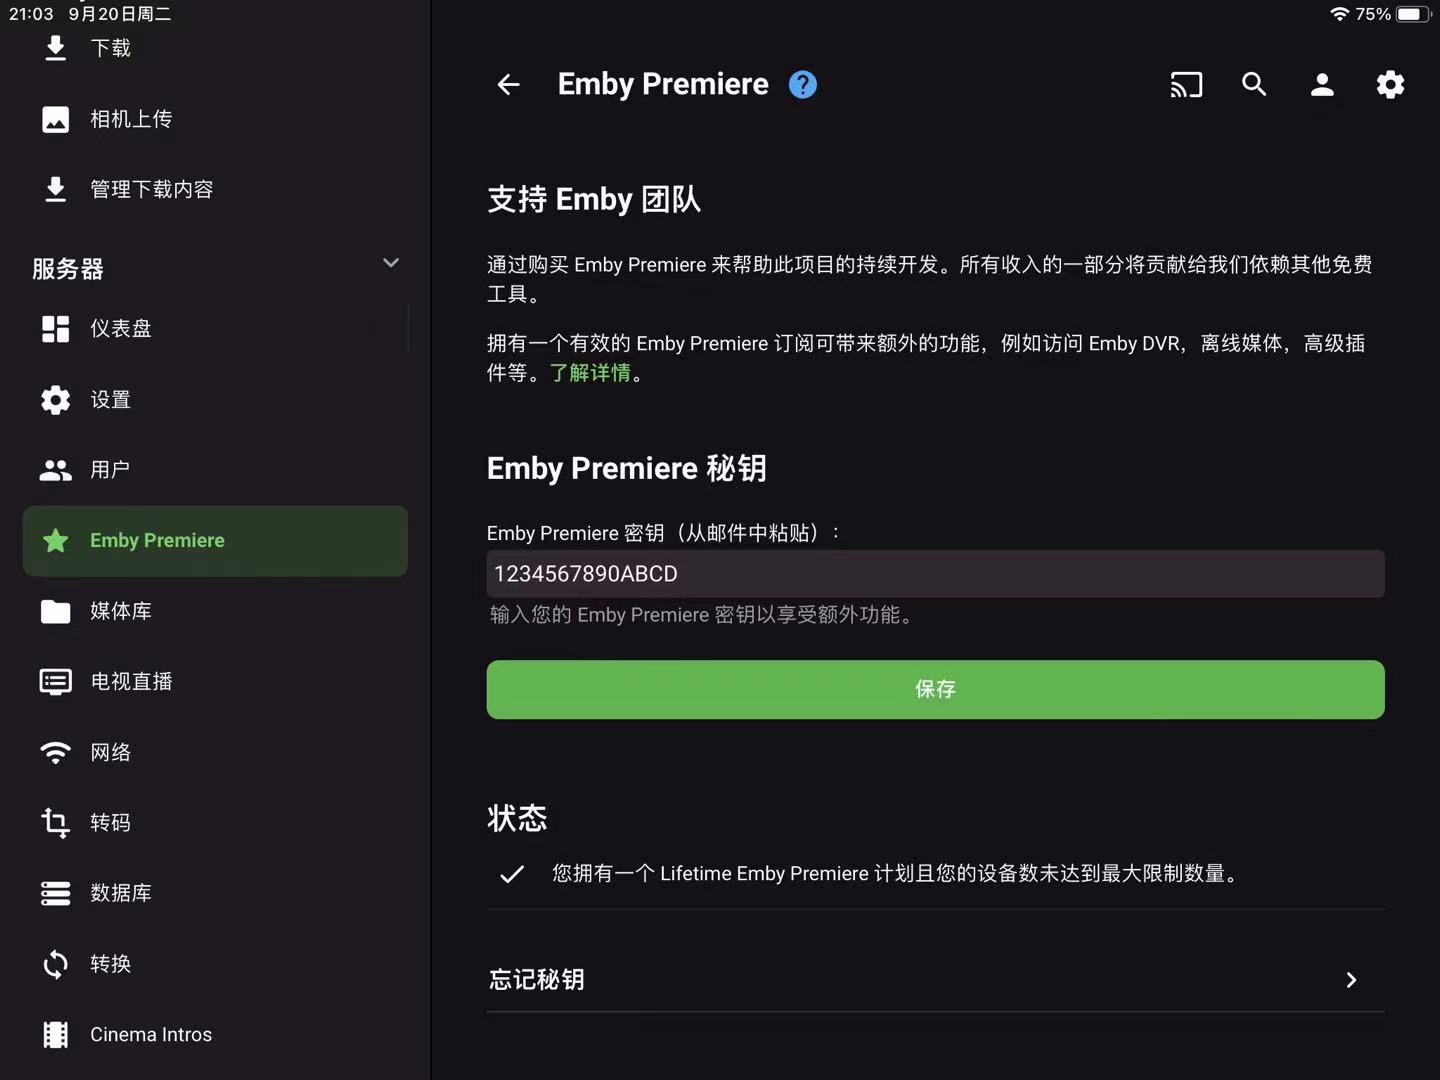Screen dimensions: 1440x1080
Task: Click the green 保存 button
Action: coord(935,689)
